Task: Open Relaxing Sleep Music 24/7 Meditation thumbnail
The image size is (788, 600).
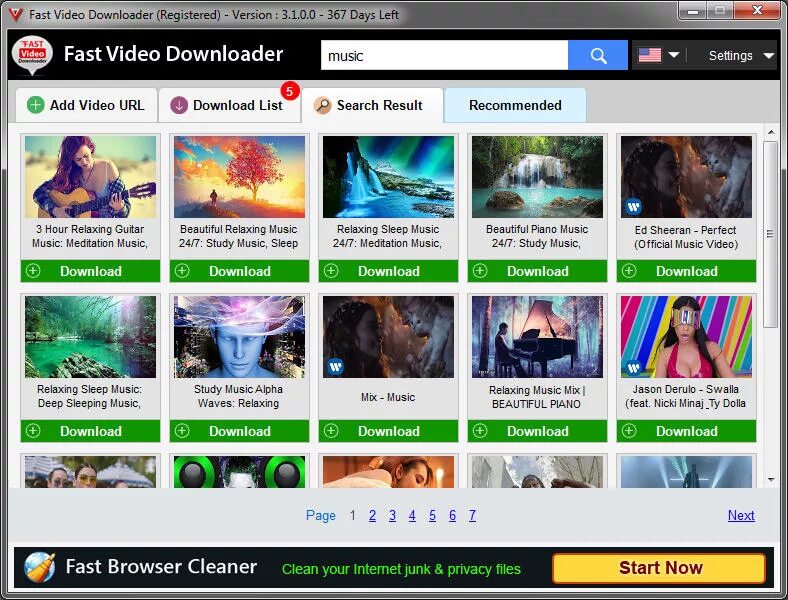Action: click(388, 177)
